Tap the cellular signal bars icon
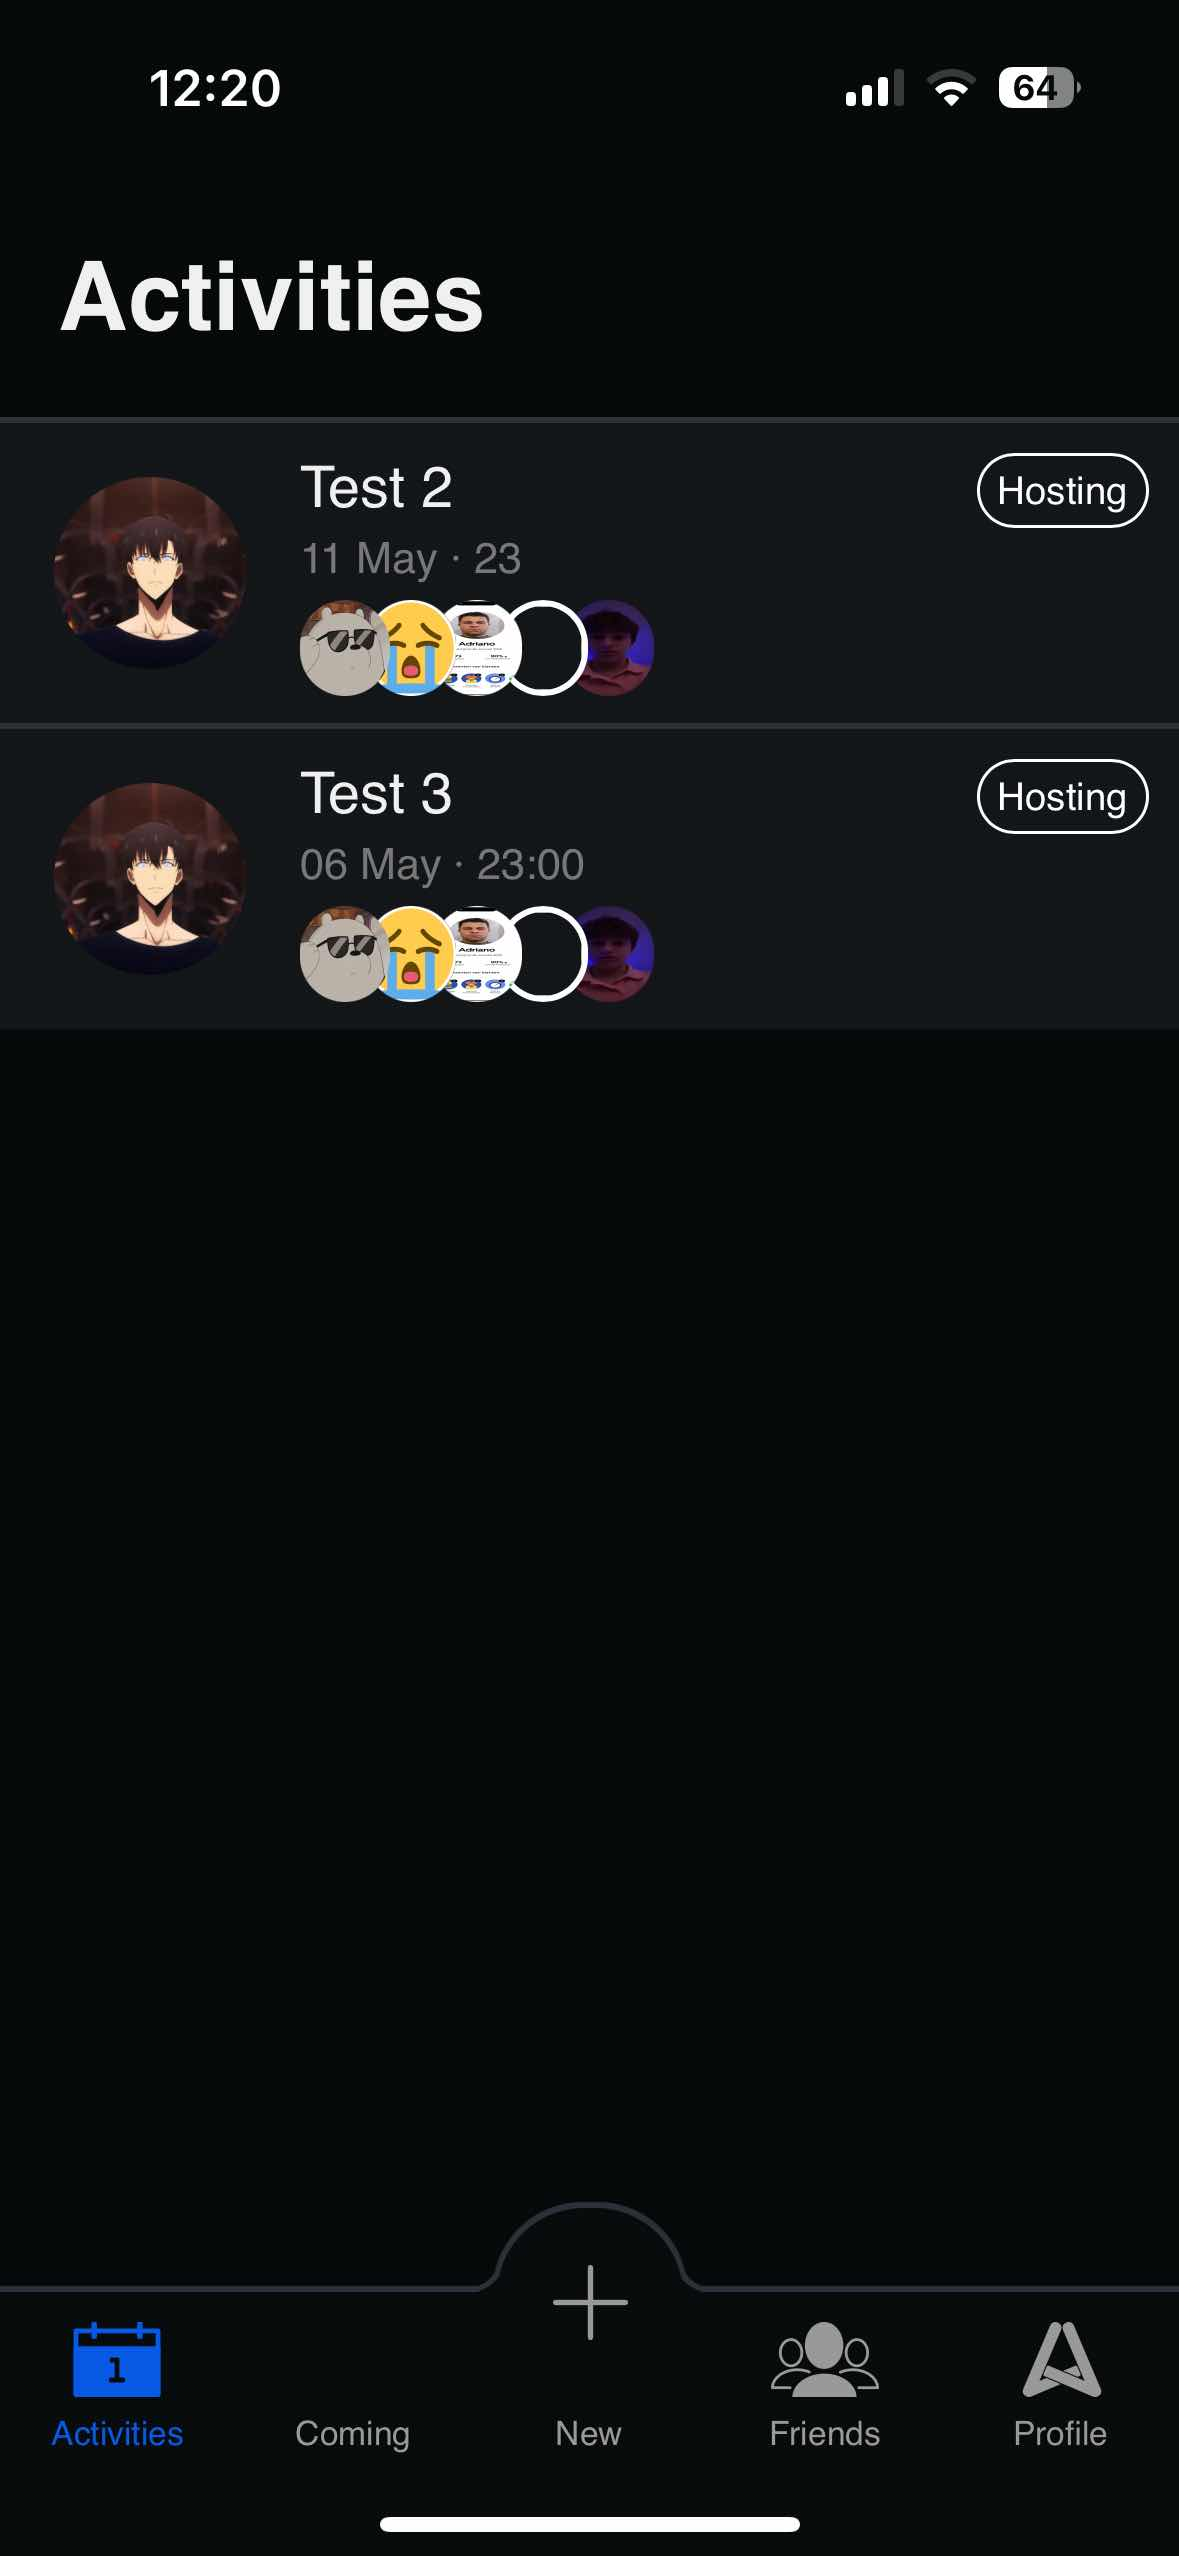The width and height of the screenshot is (1179, 2556). pyautogui.click(x=874, y=88)
